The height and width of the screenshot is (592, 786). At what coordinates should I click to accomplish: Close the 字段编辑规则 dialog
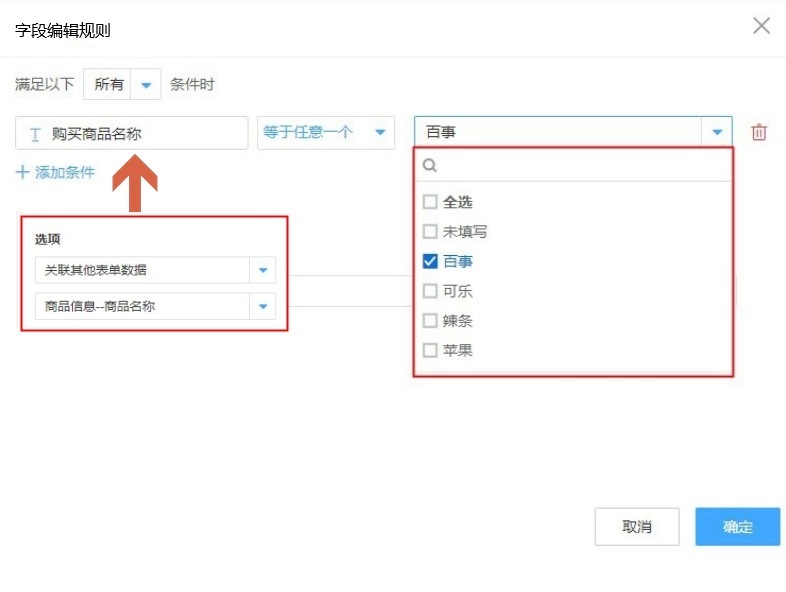(762, 27)
